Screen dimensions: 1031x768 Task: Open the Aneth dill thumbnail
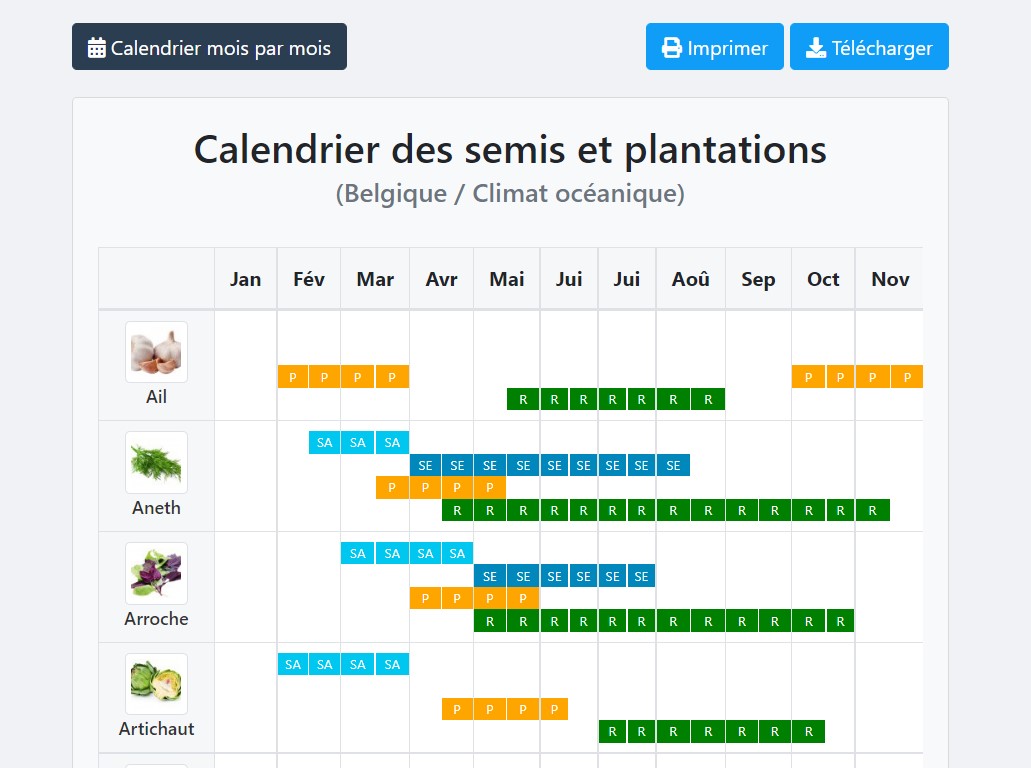pyautogui.click(x=156, y=462)
